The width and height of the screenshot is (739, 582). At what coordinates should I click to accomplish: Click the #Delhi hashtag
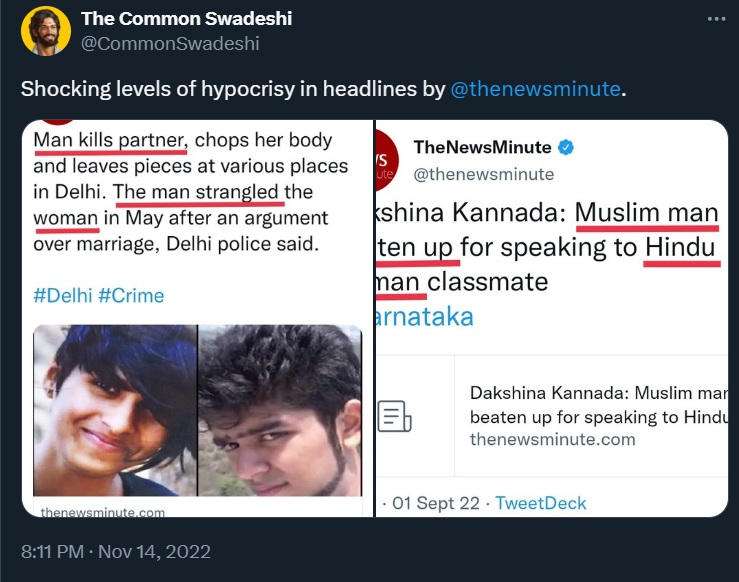62,296
